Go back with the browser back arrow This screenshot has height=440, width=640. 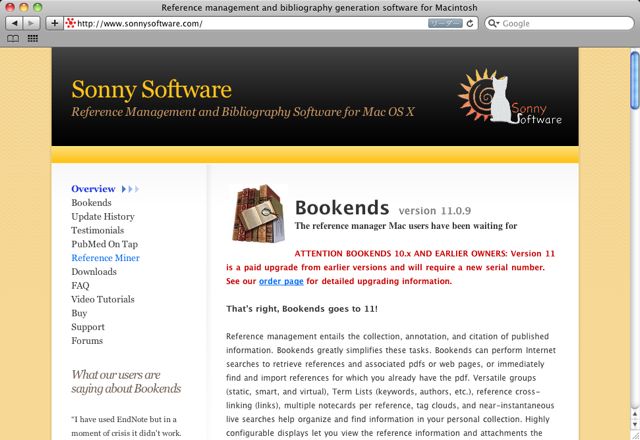(14, 23)
